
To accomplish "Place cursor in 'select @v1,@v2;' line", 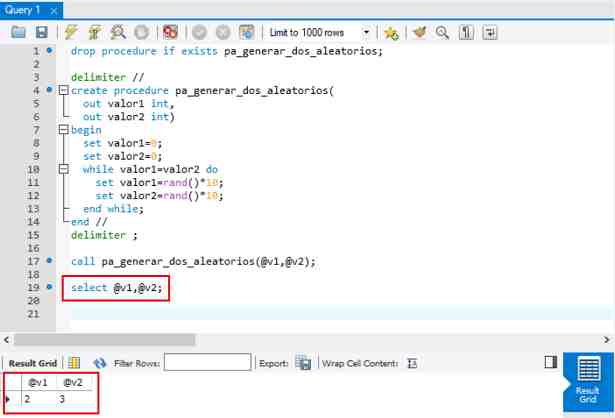I will point(116,288).
